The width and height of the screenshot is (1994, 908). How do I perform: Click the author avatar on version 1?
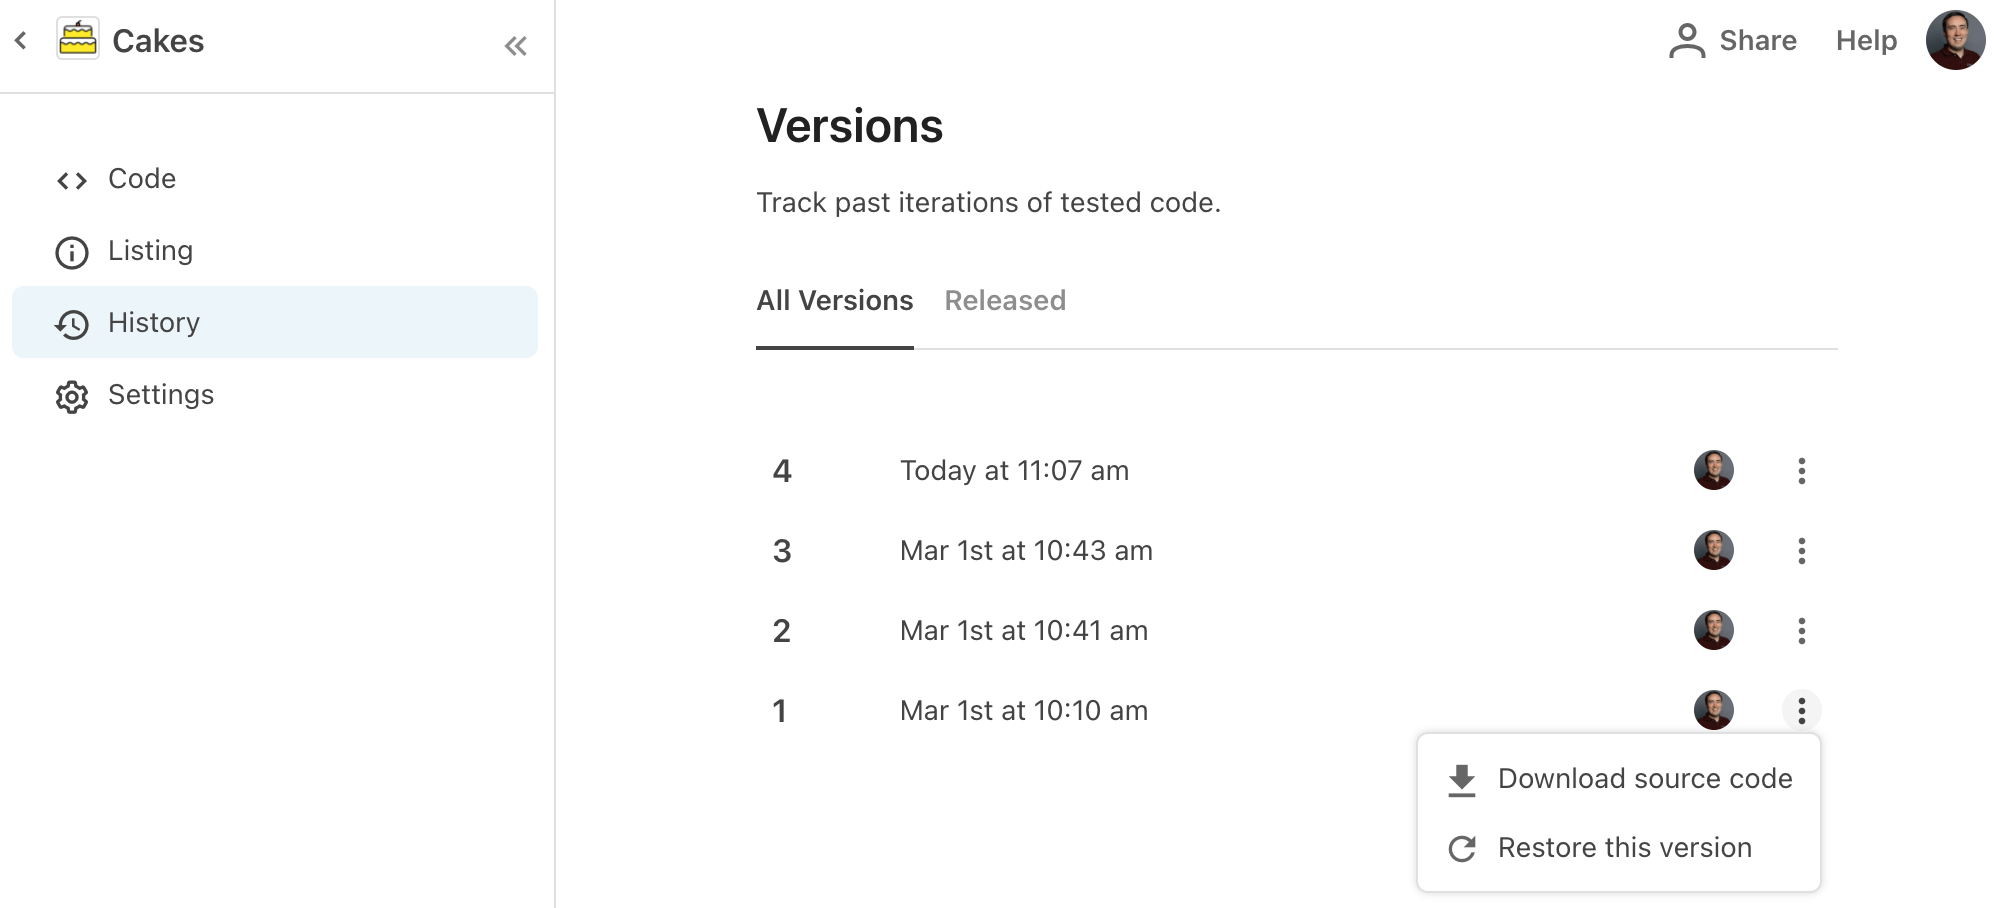(1713, 710)
